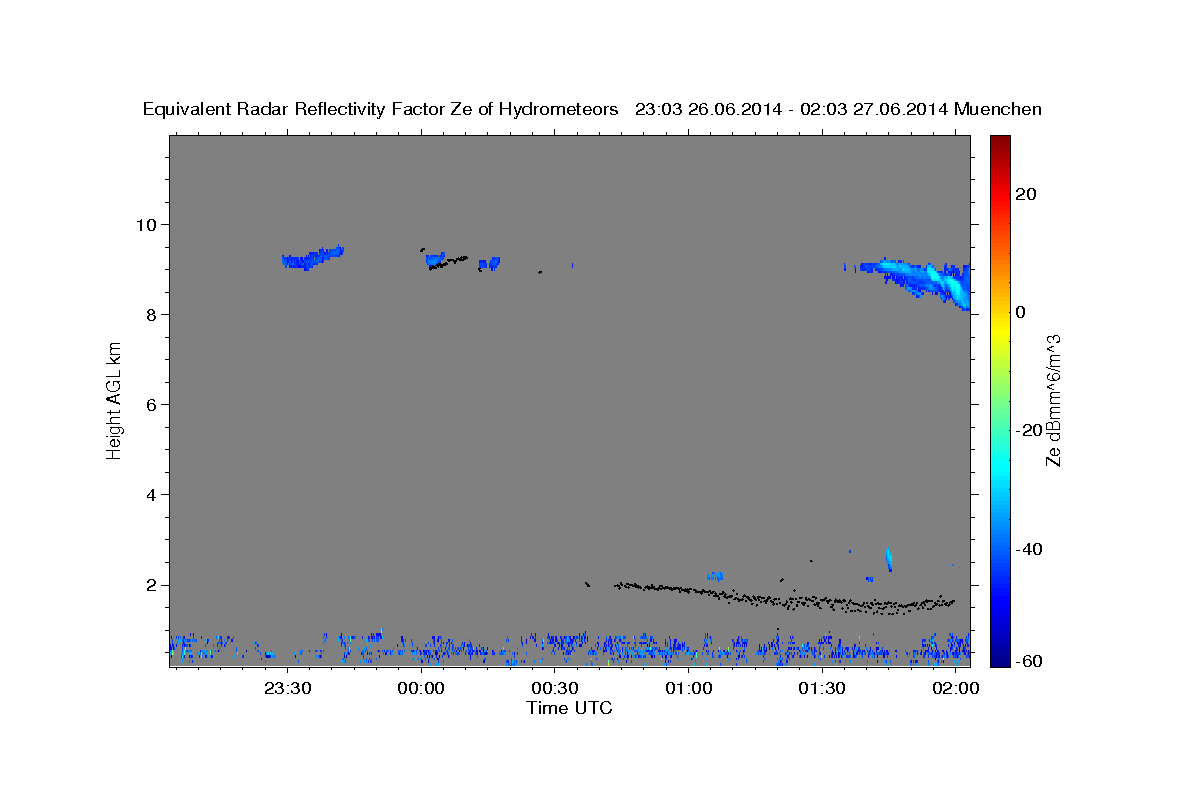Click the 01:00 time tick label
1200x800 pixels.
688,689
